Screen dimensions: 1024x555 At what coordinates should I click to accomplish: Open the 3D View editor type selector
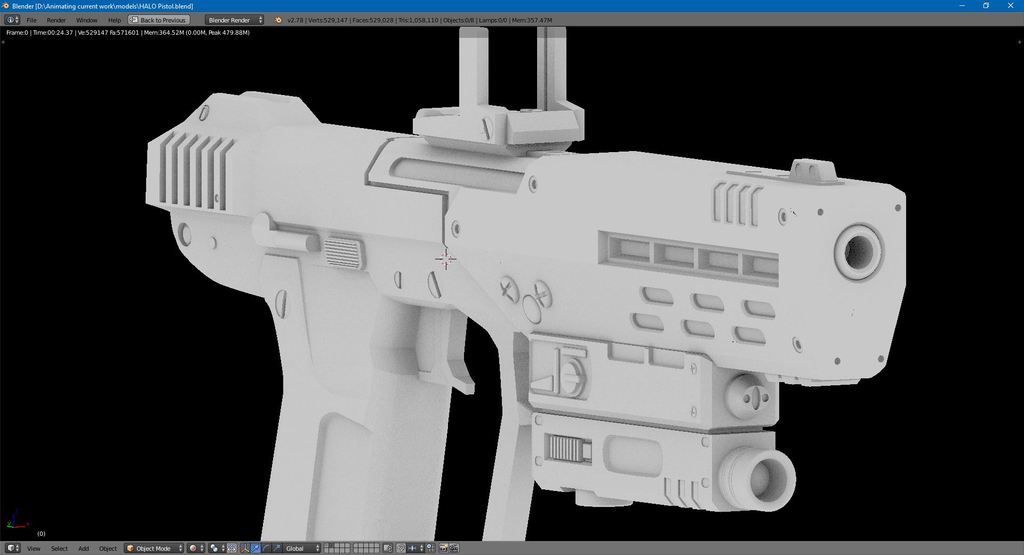click(13, 548)
